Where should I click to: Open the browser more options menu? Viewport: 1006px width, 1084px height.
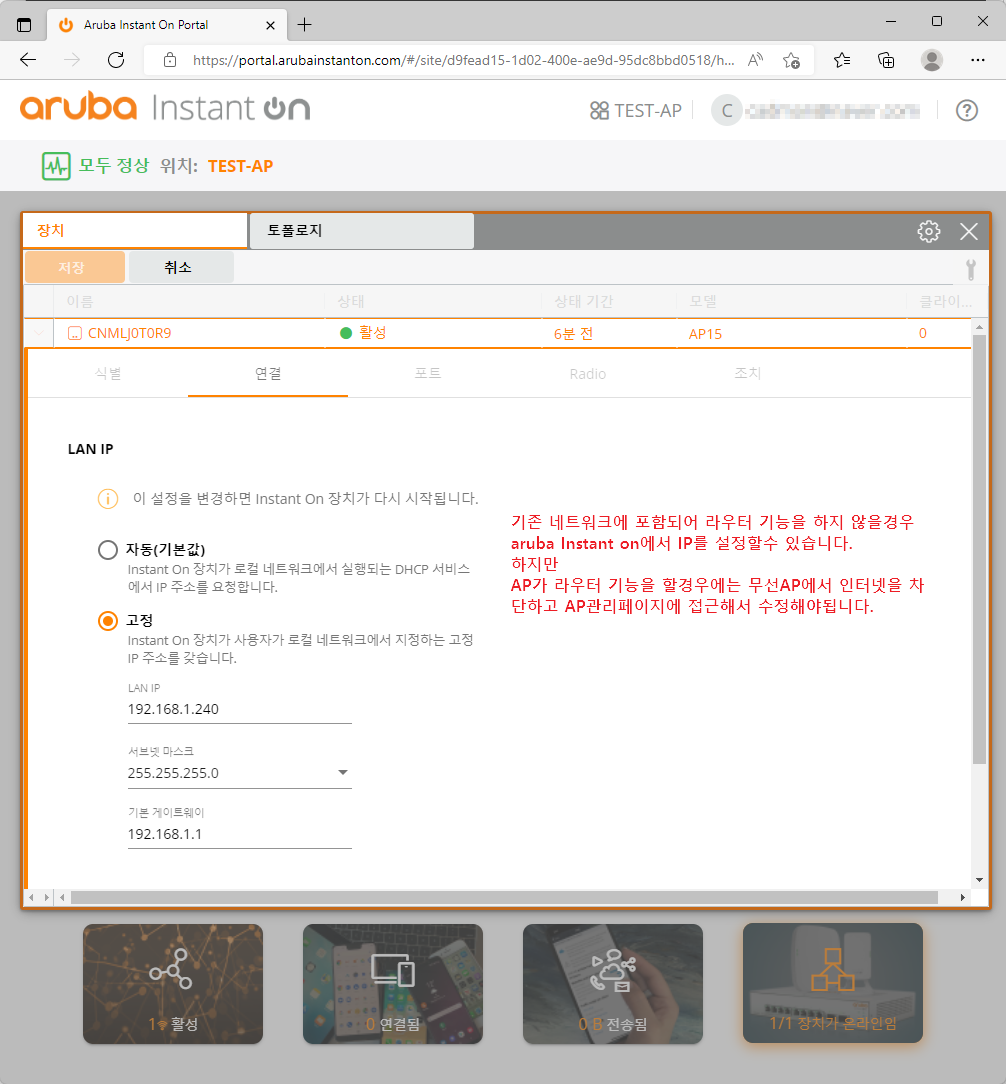pos(977,60)
